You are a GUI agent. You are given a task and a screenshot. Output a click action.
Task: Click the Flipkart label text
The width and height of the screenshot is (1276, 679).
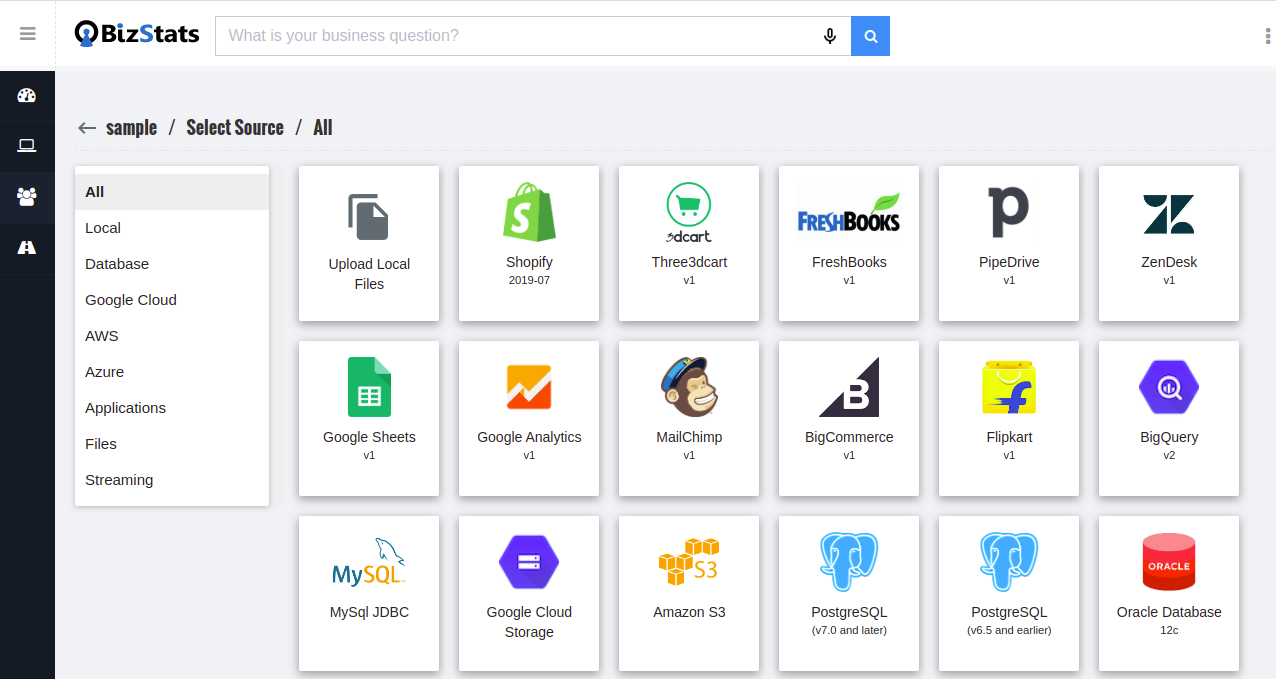pyautogui.click(x=1009, y=437)
